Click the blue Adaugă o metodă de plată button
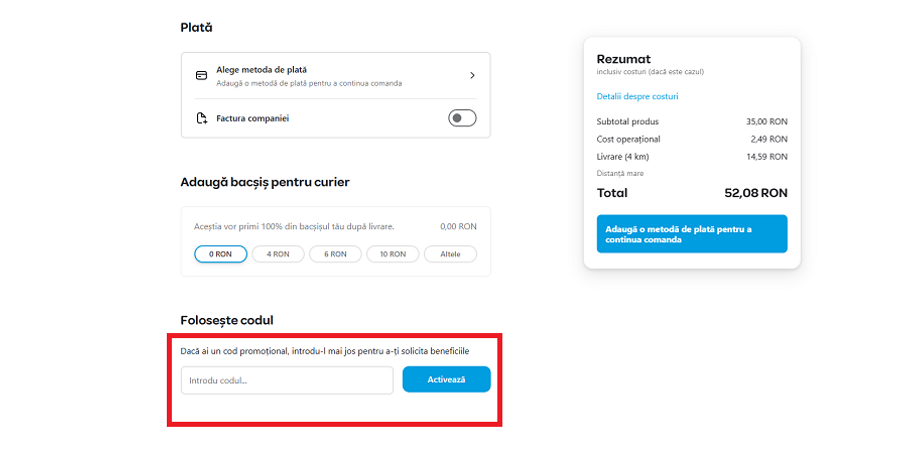 [692, 234]
